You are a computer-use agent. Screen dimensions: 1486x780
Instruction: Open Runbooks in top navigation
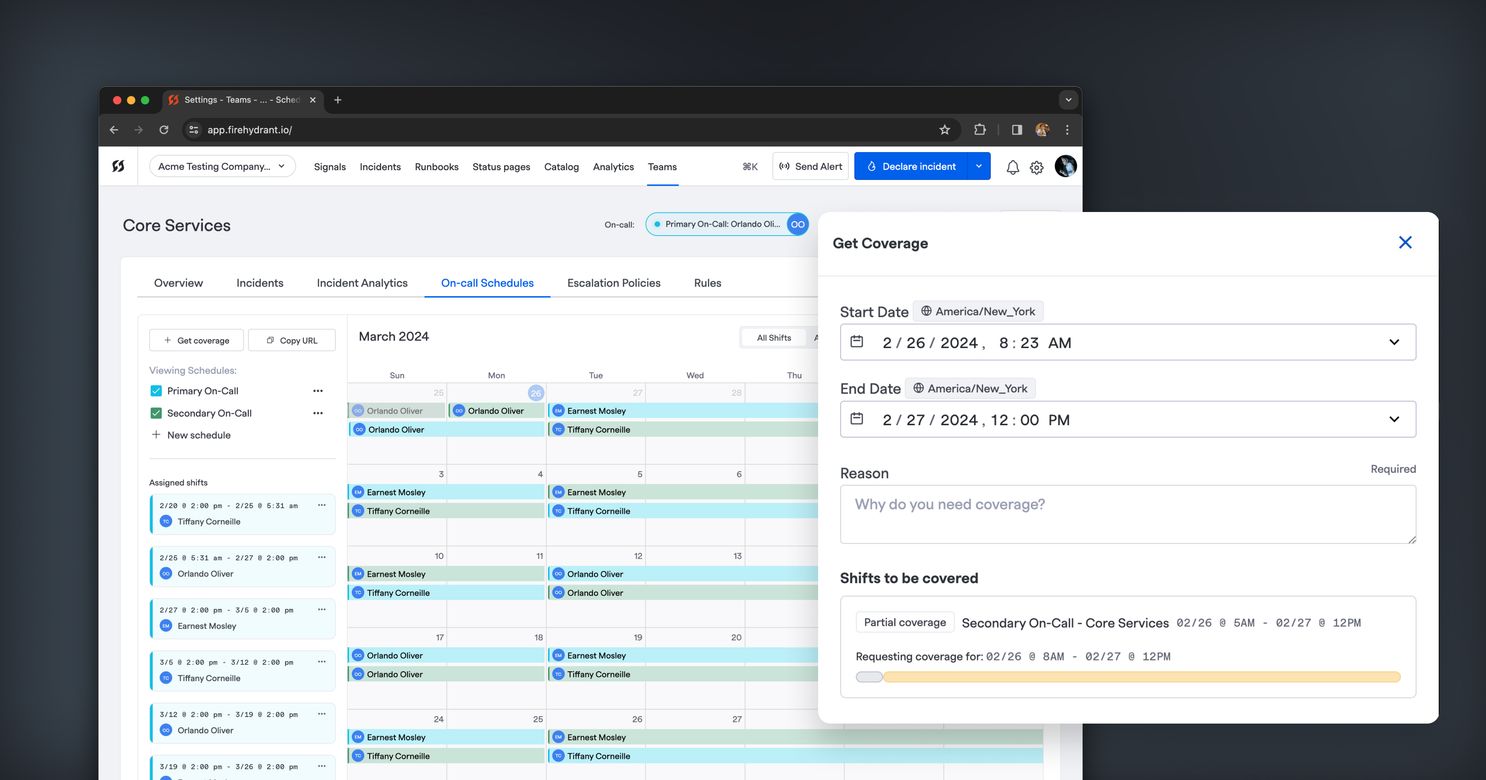click(x=437, y=167)
